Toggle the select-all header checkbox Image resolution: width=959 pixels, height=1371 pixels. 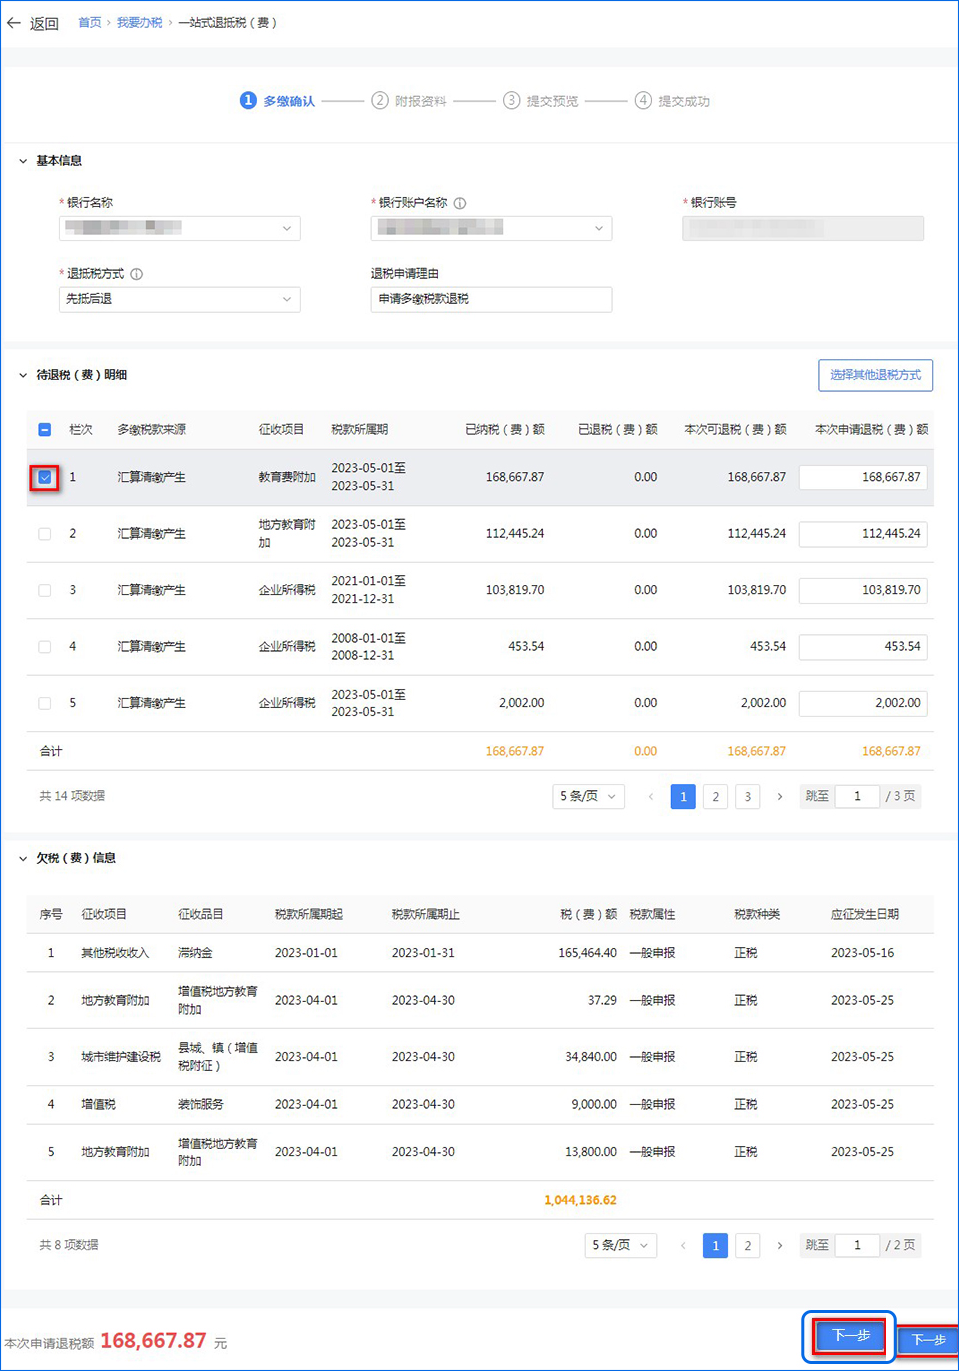pyautogui.click(x=45, y=430)
